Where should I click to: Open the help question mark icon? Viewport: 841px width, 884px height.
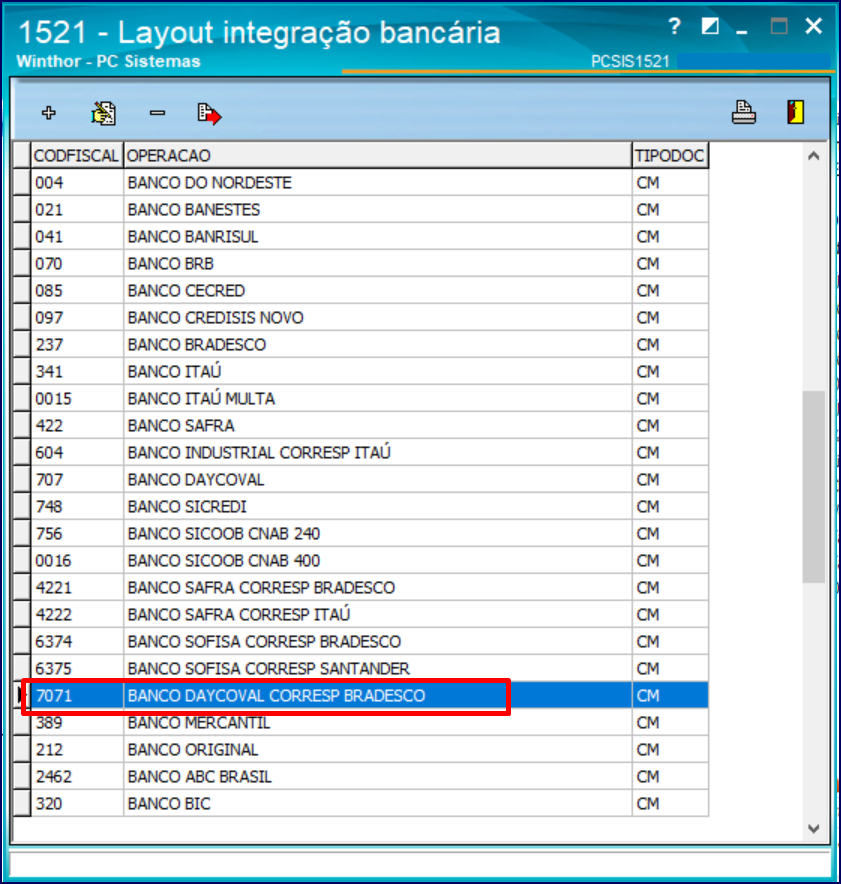click(674, 26)
